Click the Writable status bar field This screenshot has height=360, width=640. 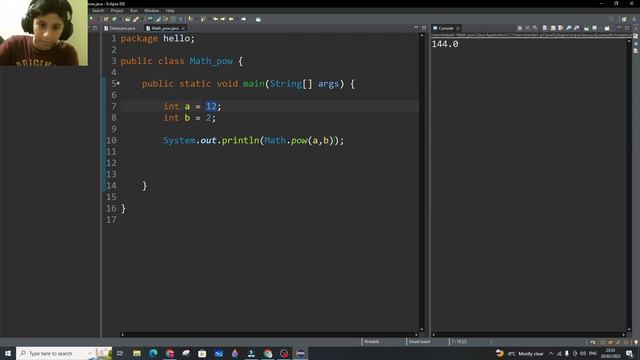click(371, 342)
